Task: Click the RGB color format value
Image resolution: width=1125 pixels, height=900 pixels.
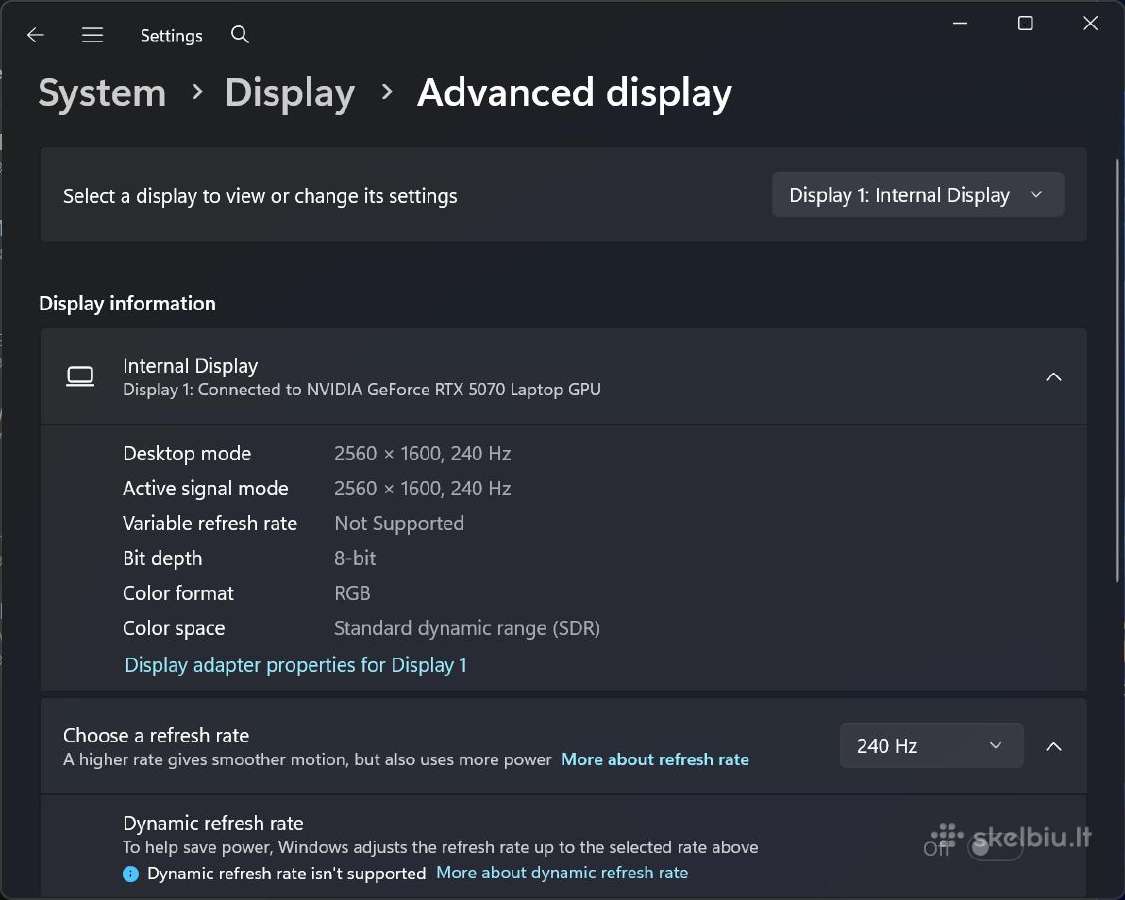Action: 352,594
